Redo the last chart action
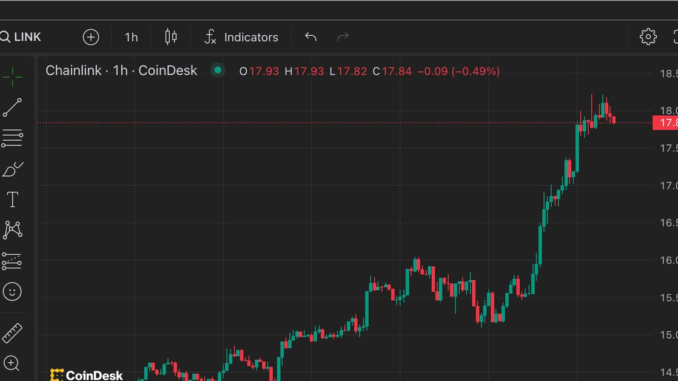678x381 pixels. point(343,37)
